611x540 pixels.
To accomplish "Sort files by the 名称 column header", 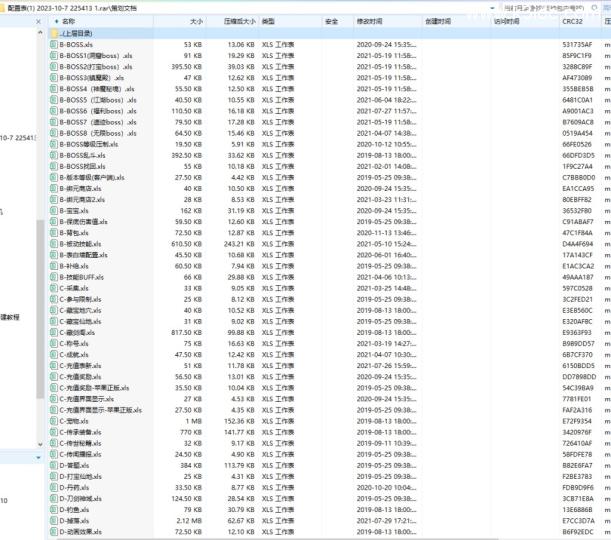I will 69,21.
